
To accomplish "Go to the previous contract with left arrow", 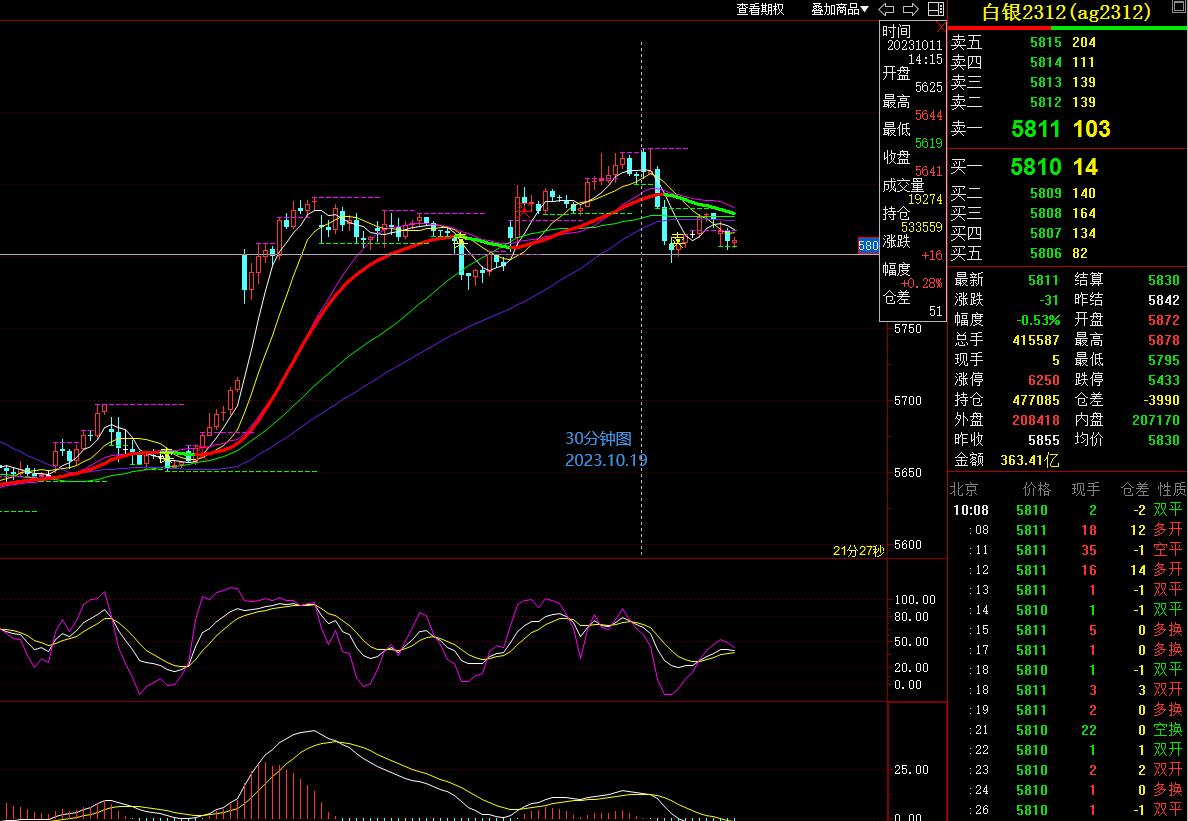I will point(886,9).
